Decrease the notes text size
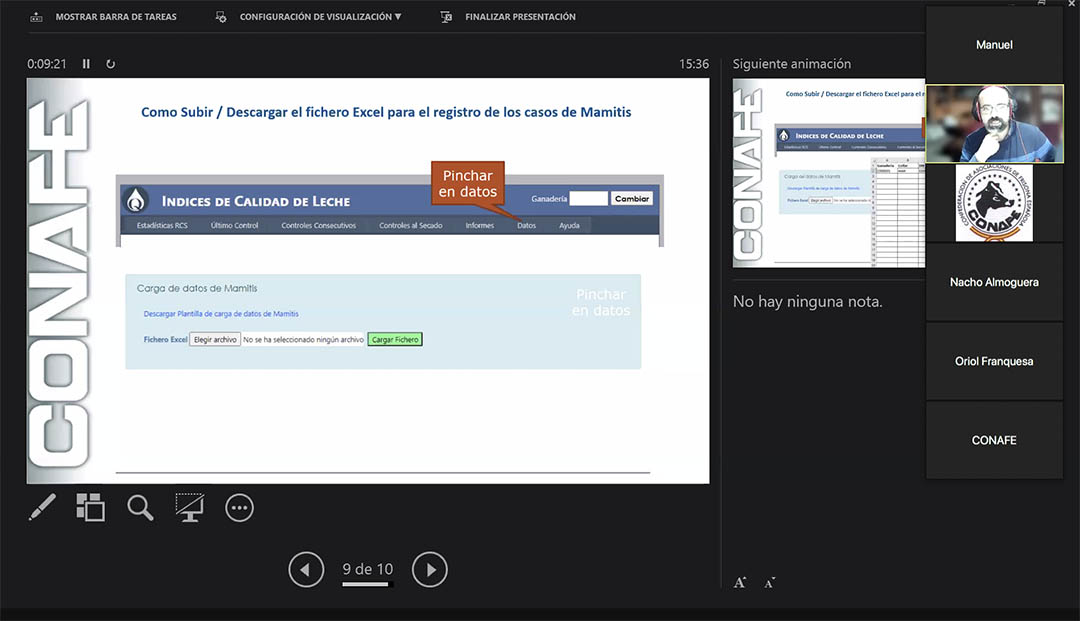Screen dimensions: 1080x621 pyautogui.click(x=769, y=582)
